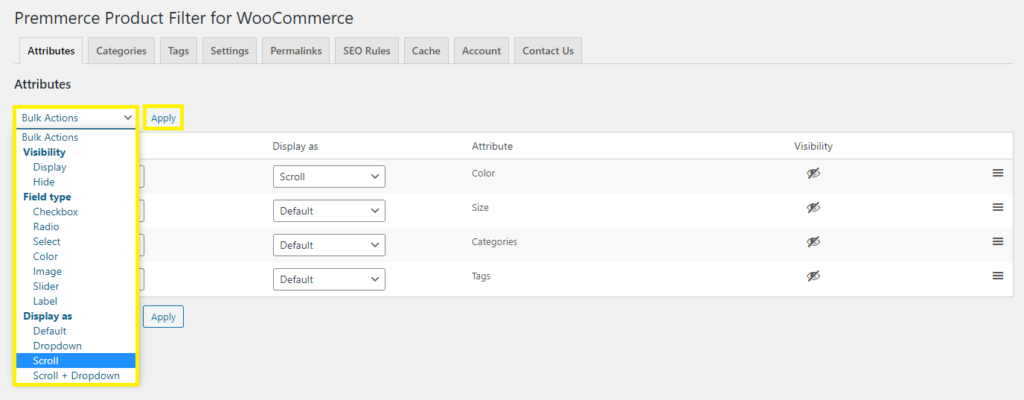Viewport: 1024px width, 400px height.
Task: Open Display as dropdown for Tags row
Action: 329,280
